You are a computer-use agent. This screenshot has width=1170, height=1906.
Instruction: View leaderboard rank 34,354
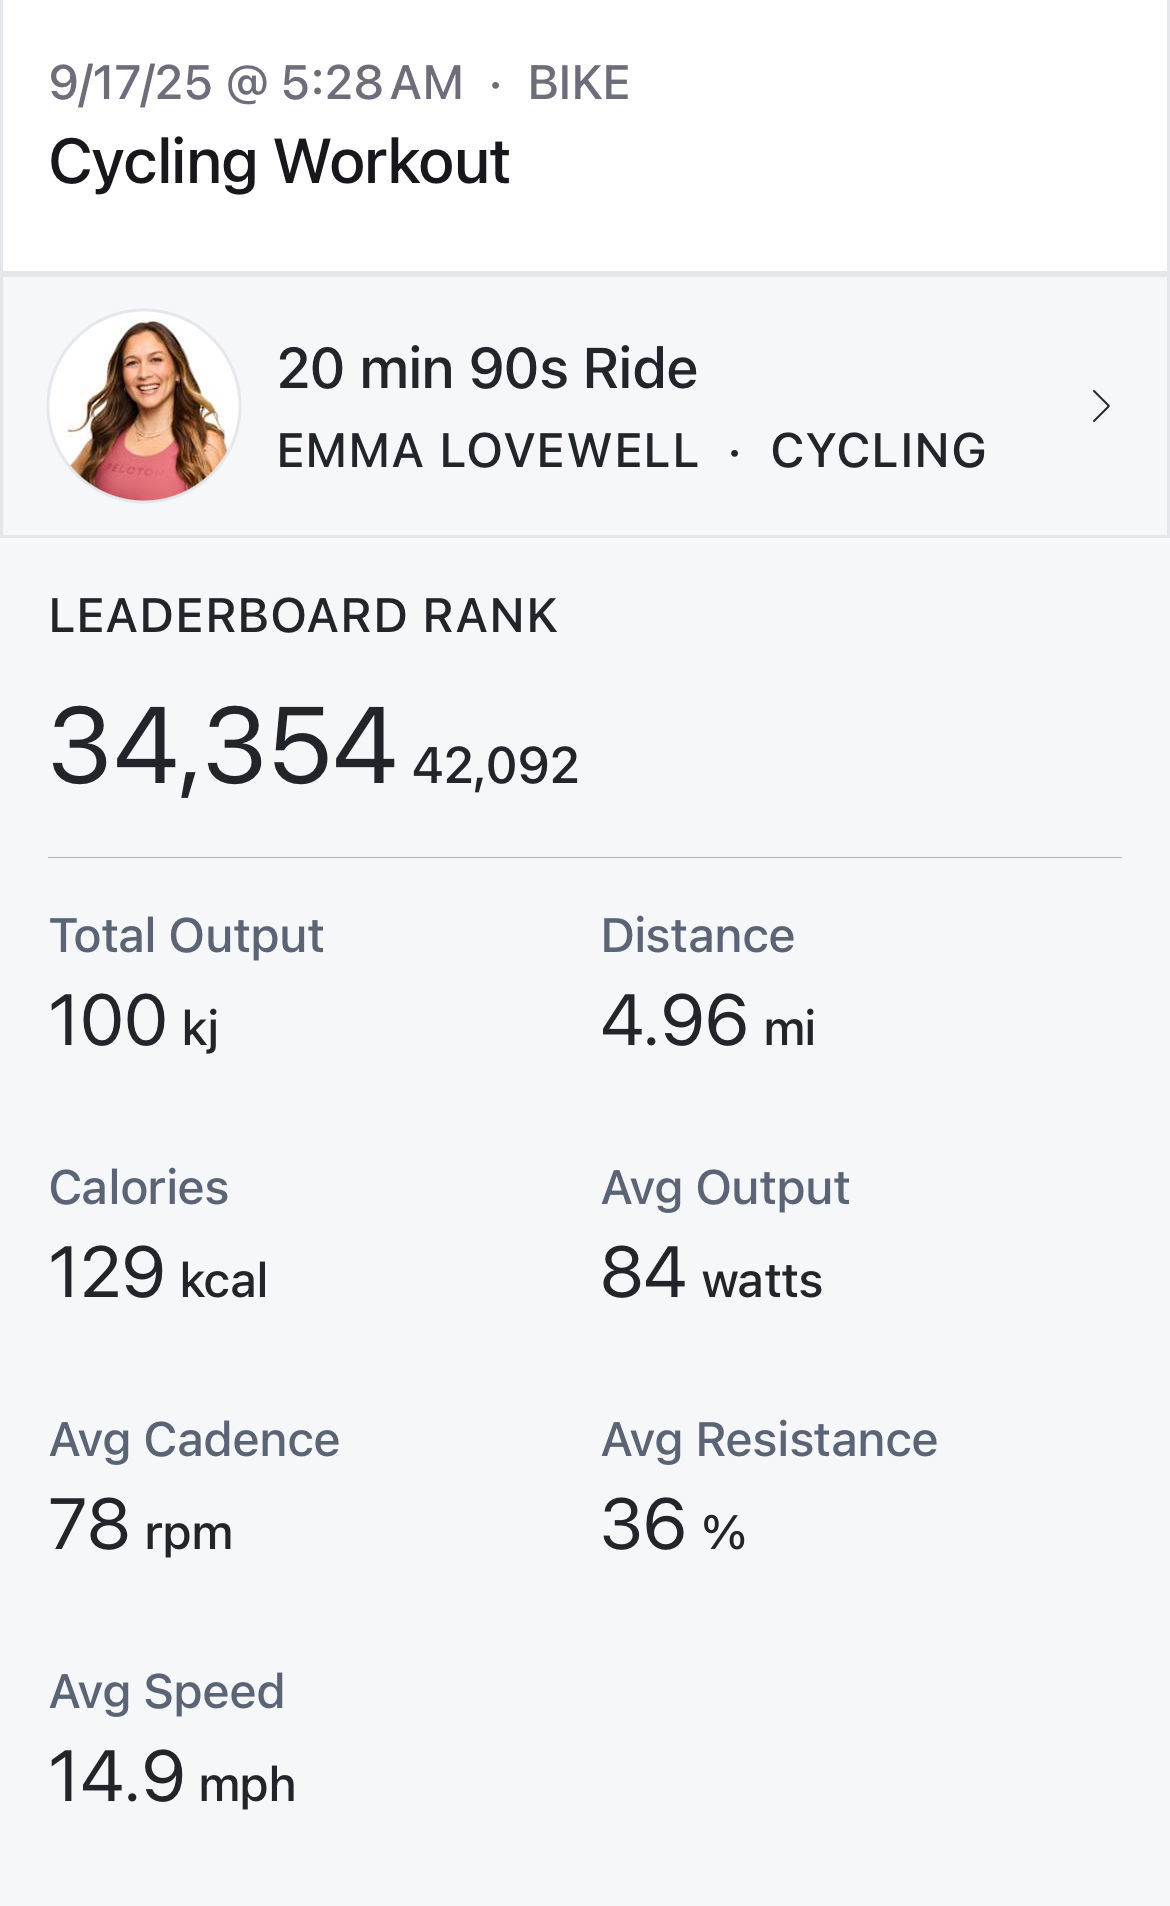222,746
